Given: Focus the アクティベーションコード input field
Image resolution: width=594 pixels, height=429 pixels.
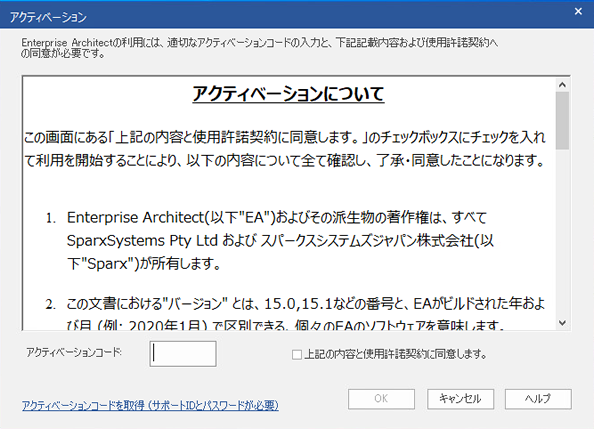Looking at the screenshot, I should [183, 354].
